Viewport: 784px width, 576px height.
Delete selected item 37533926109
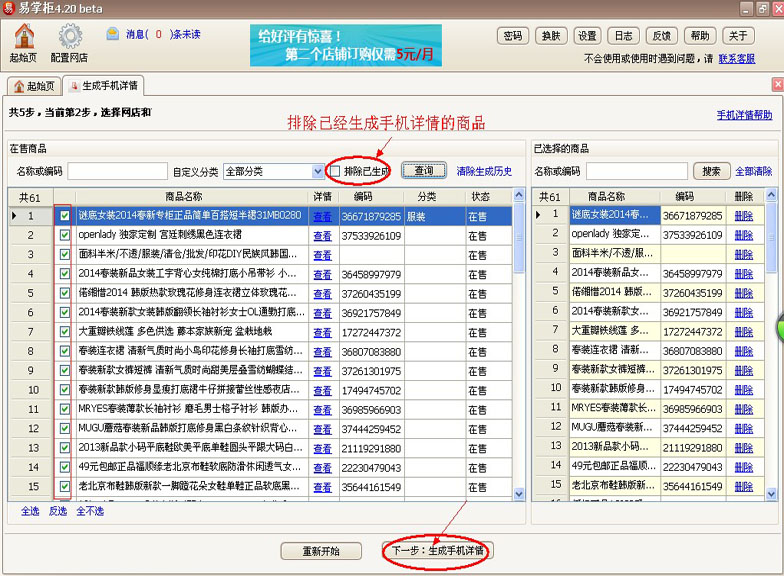click(744, 235)
